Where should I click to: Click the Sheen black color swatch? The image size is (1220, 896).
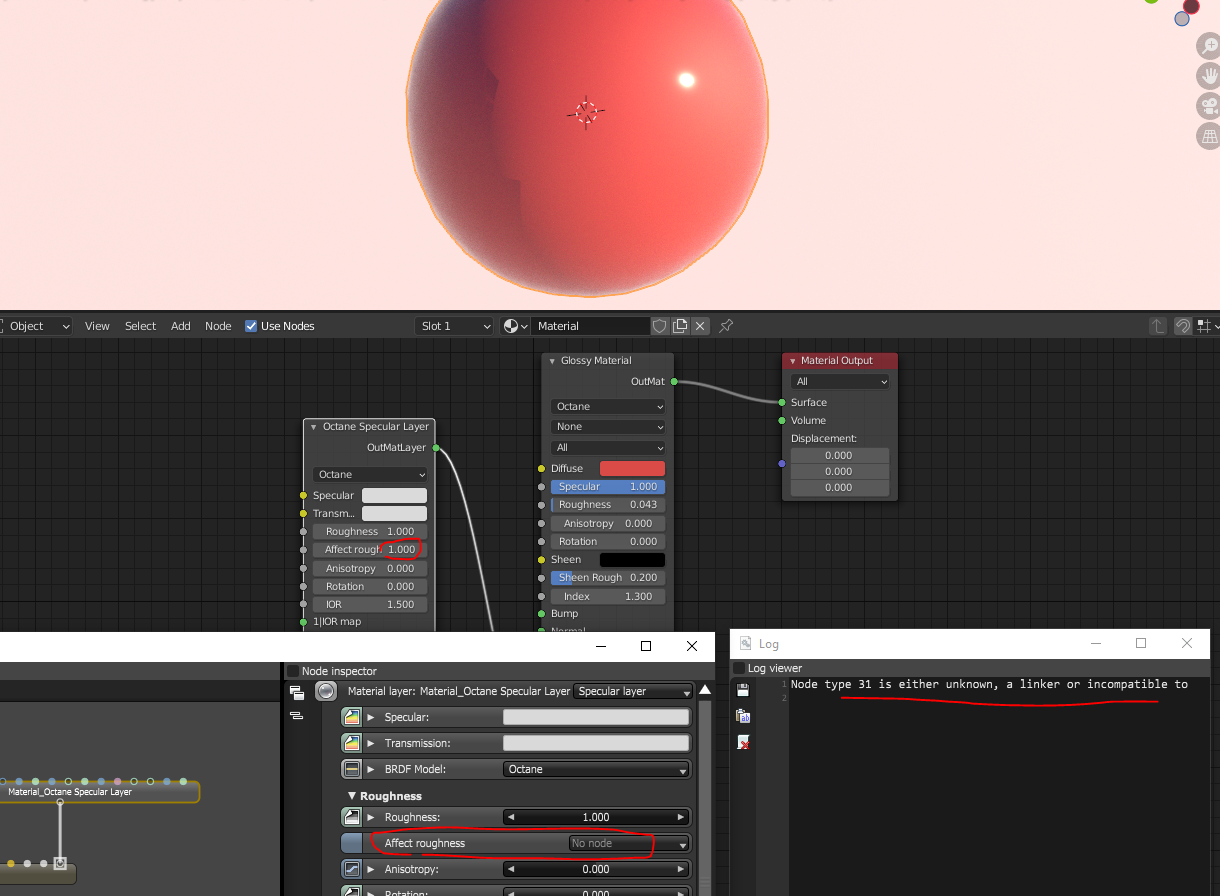(x=632, y=560)
